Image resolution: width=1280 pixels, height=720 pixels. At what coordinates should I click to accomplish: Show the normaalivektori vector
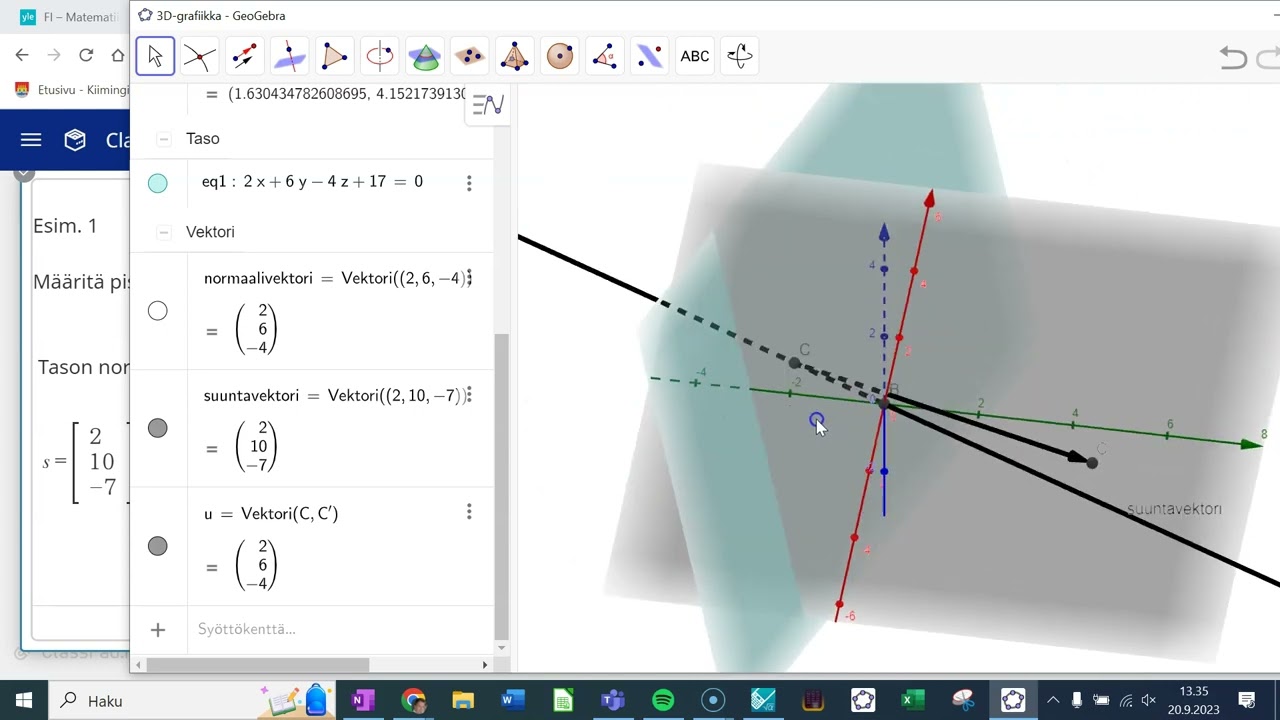(x=158, y=311)
